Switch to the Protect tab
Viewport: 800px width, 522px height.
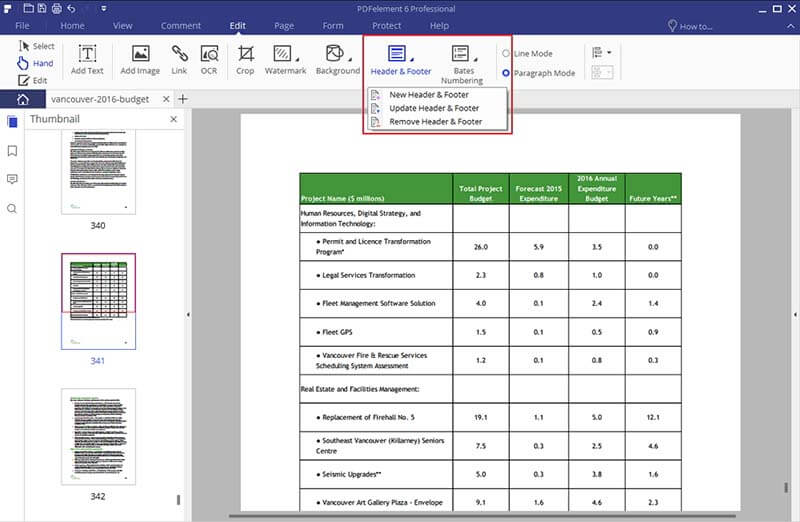tap(386, 26)
